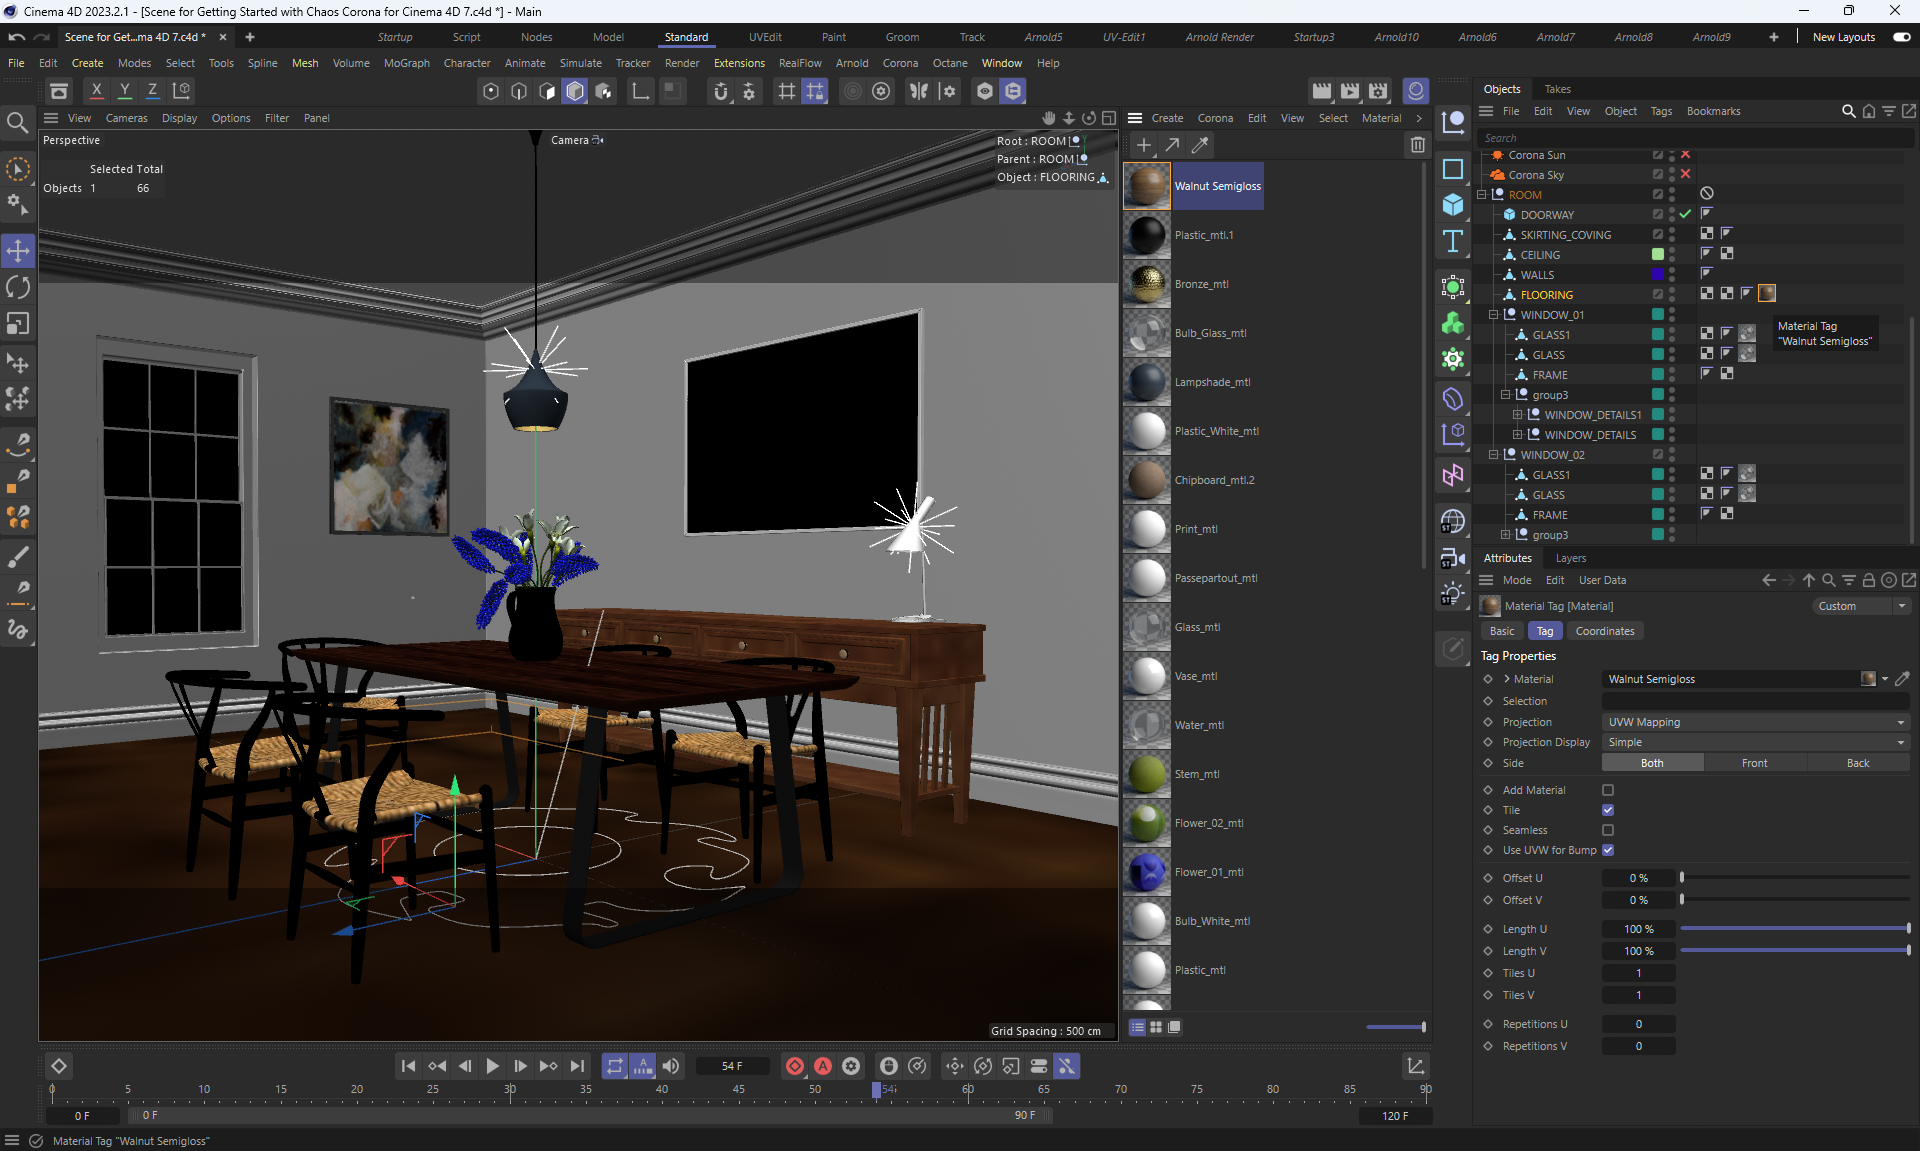Select the Move tool in left toolbar
Screen dimensions: 1920x1151
(18, 251)
